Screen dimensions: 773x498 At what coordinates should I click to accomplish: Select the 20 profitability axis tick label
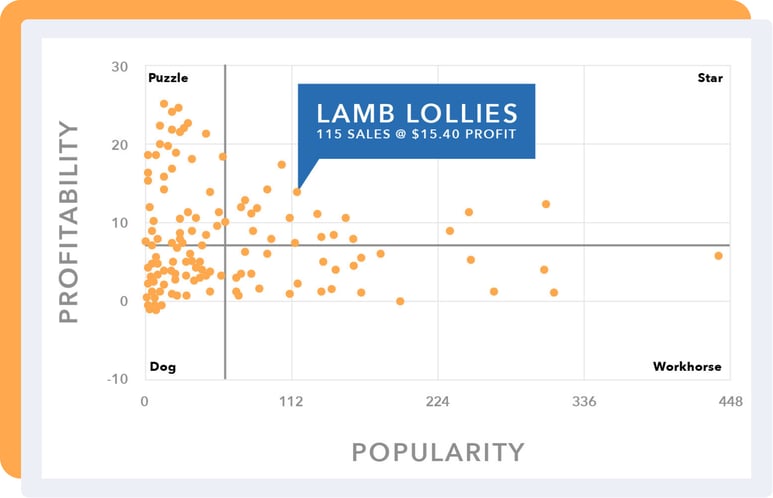point(120,146)
